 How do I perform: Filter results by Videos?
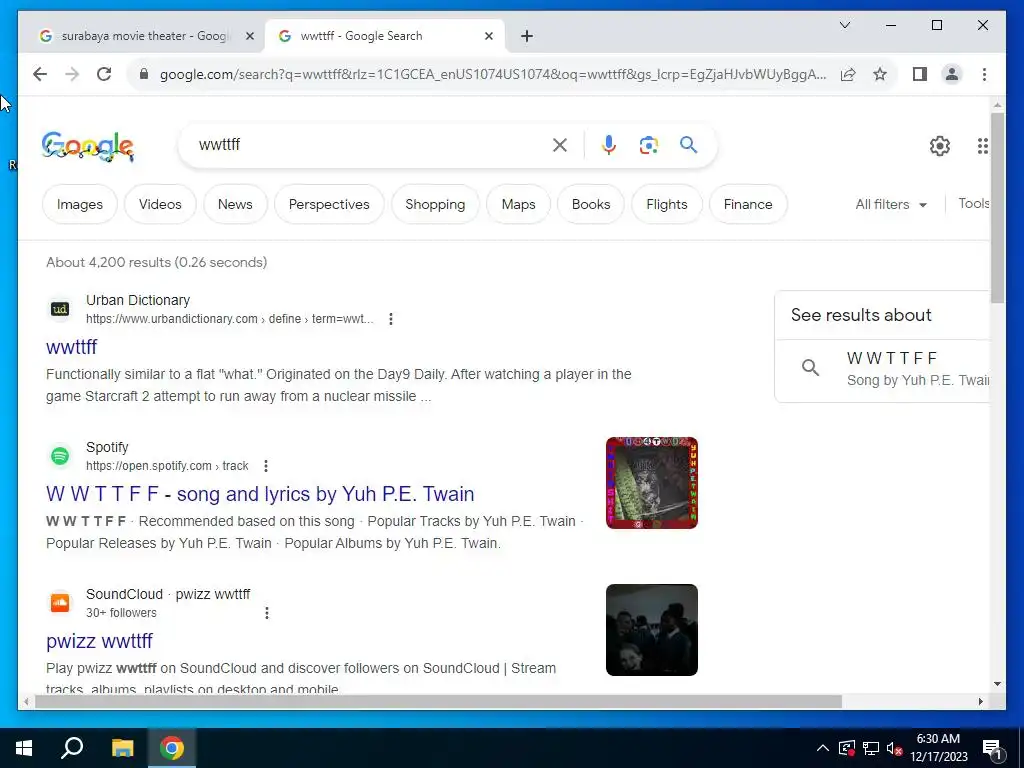160,204
